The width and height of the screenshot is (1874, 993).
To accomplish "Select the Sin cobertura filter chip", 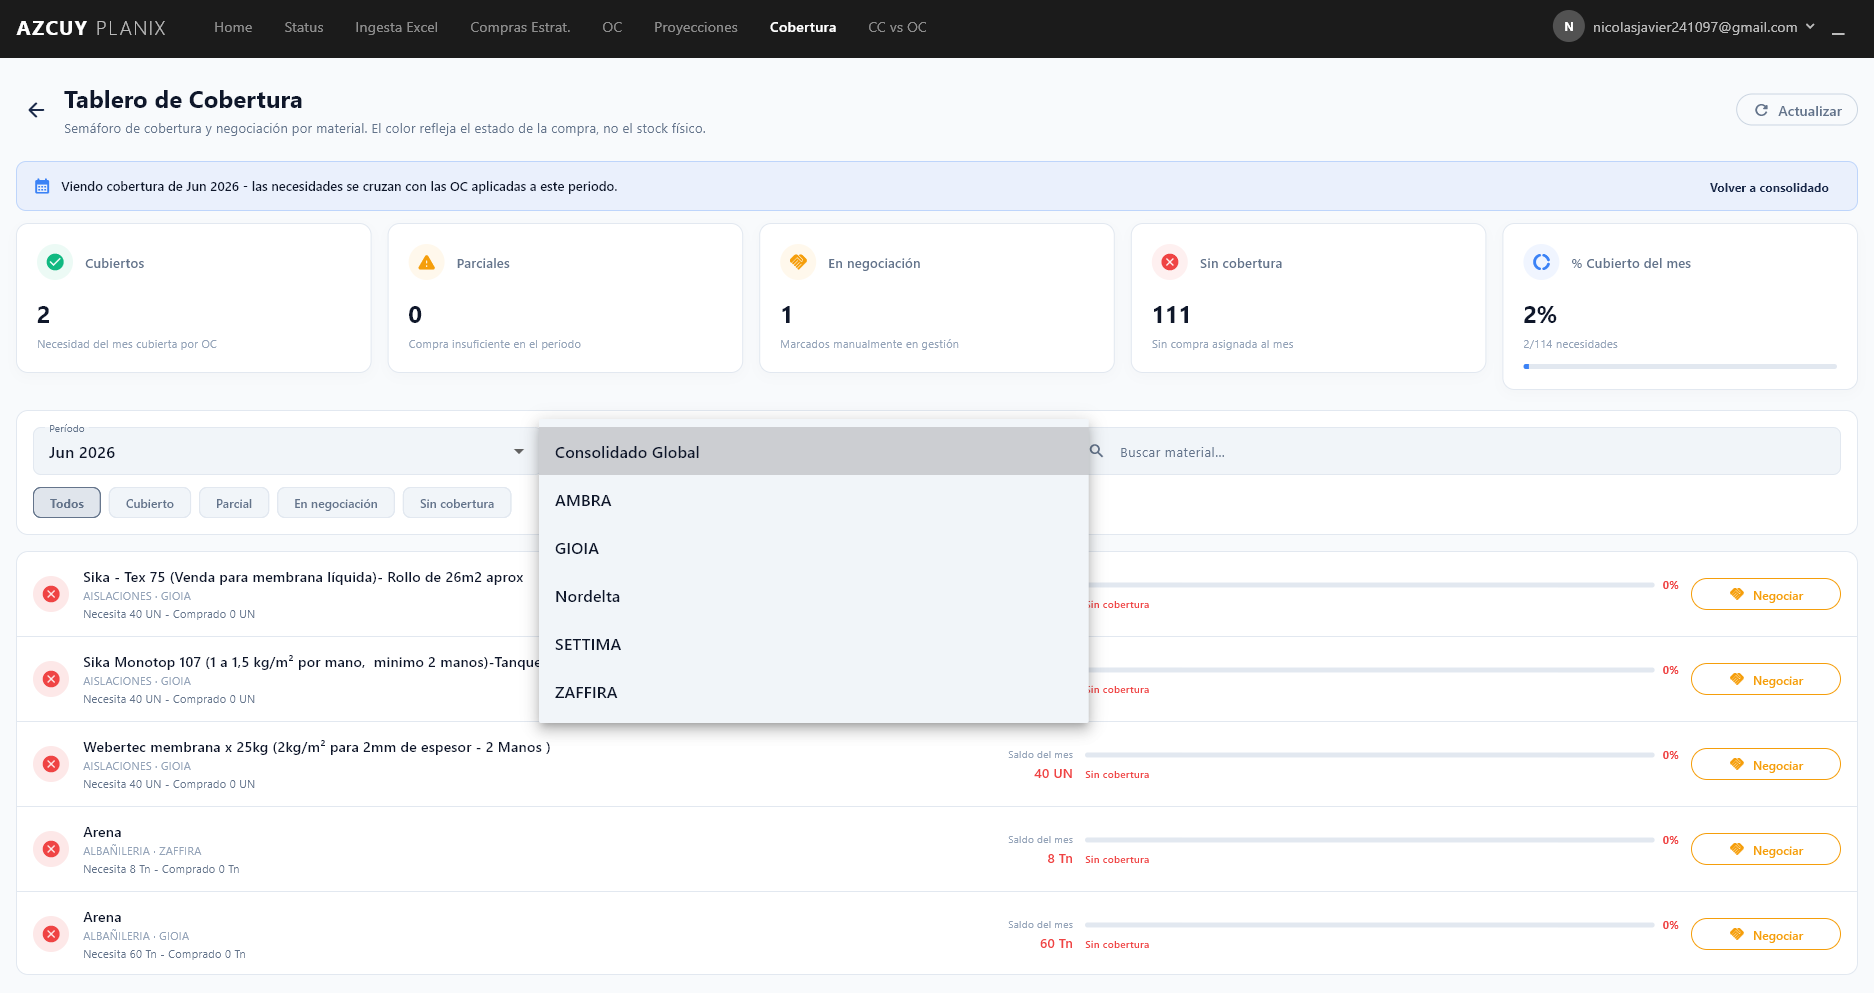I will pos(457,503).
